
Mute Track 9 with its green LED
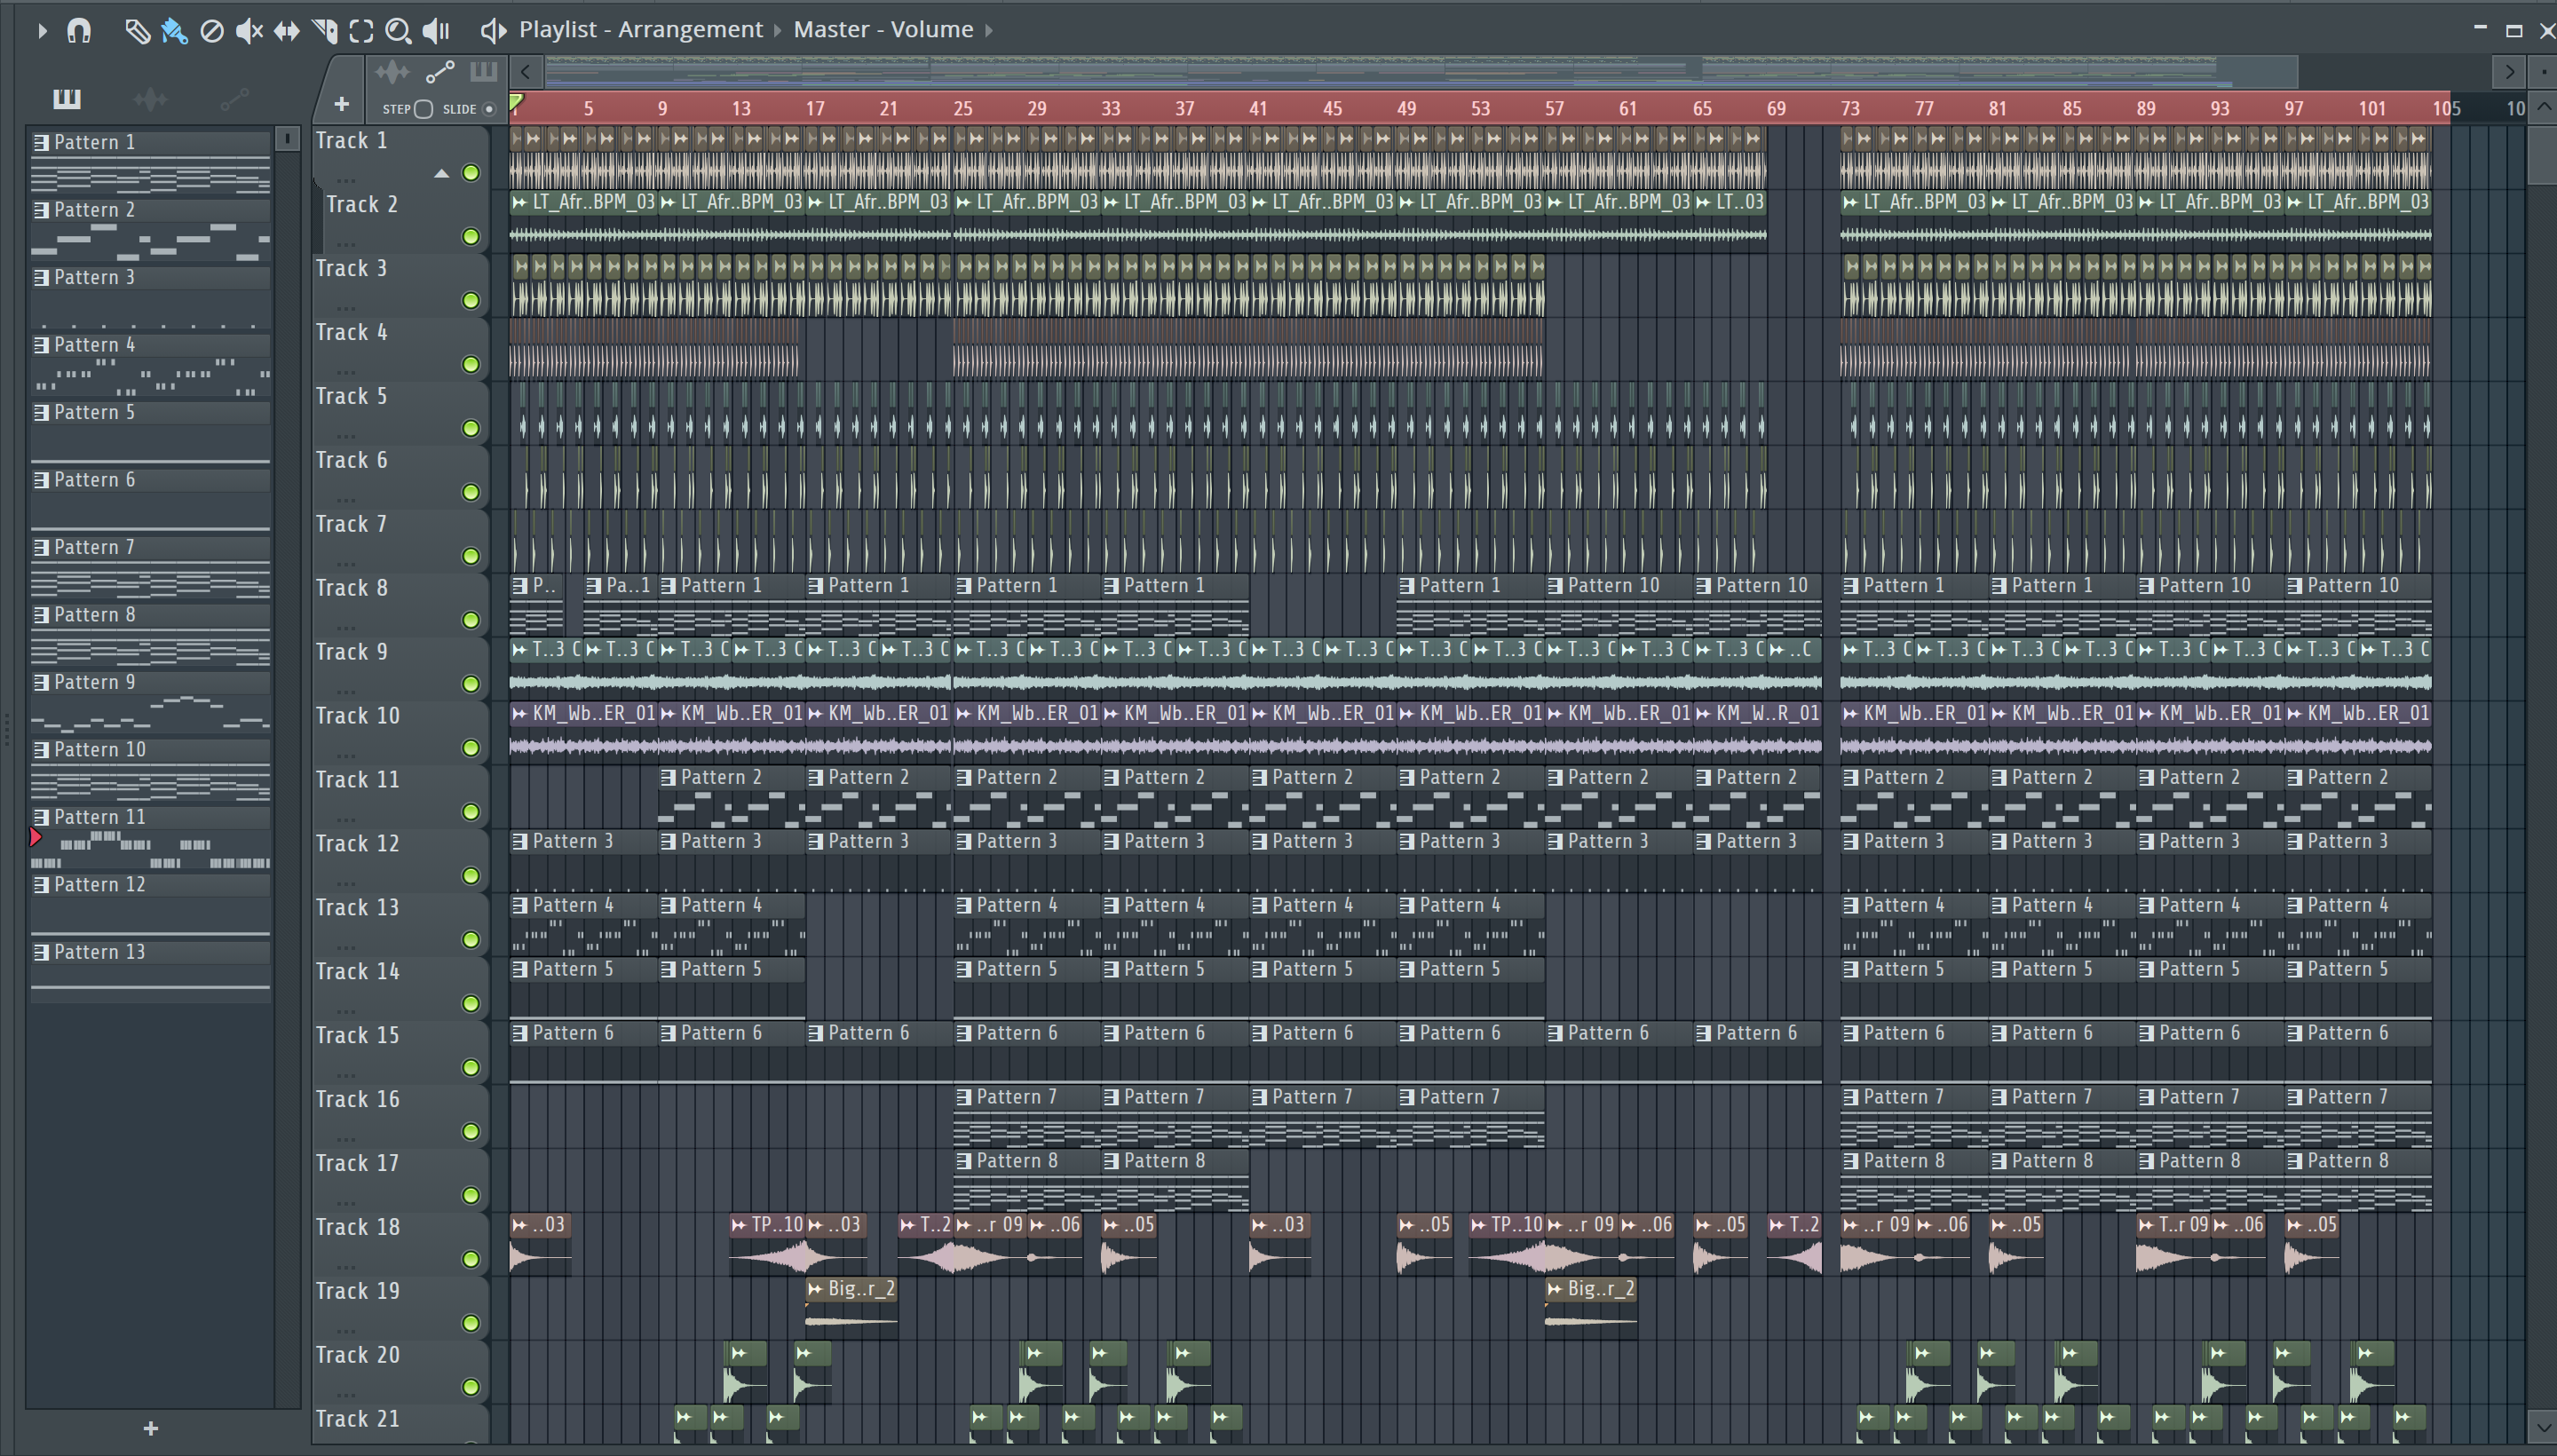pos(471,684)
